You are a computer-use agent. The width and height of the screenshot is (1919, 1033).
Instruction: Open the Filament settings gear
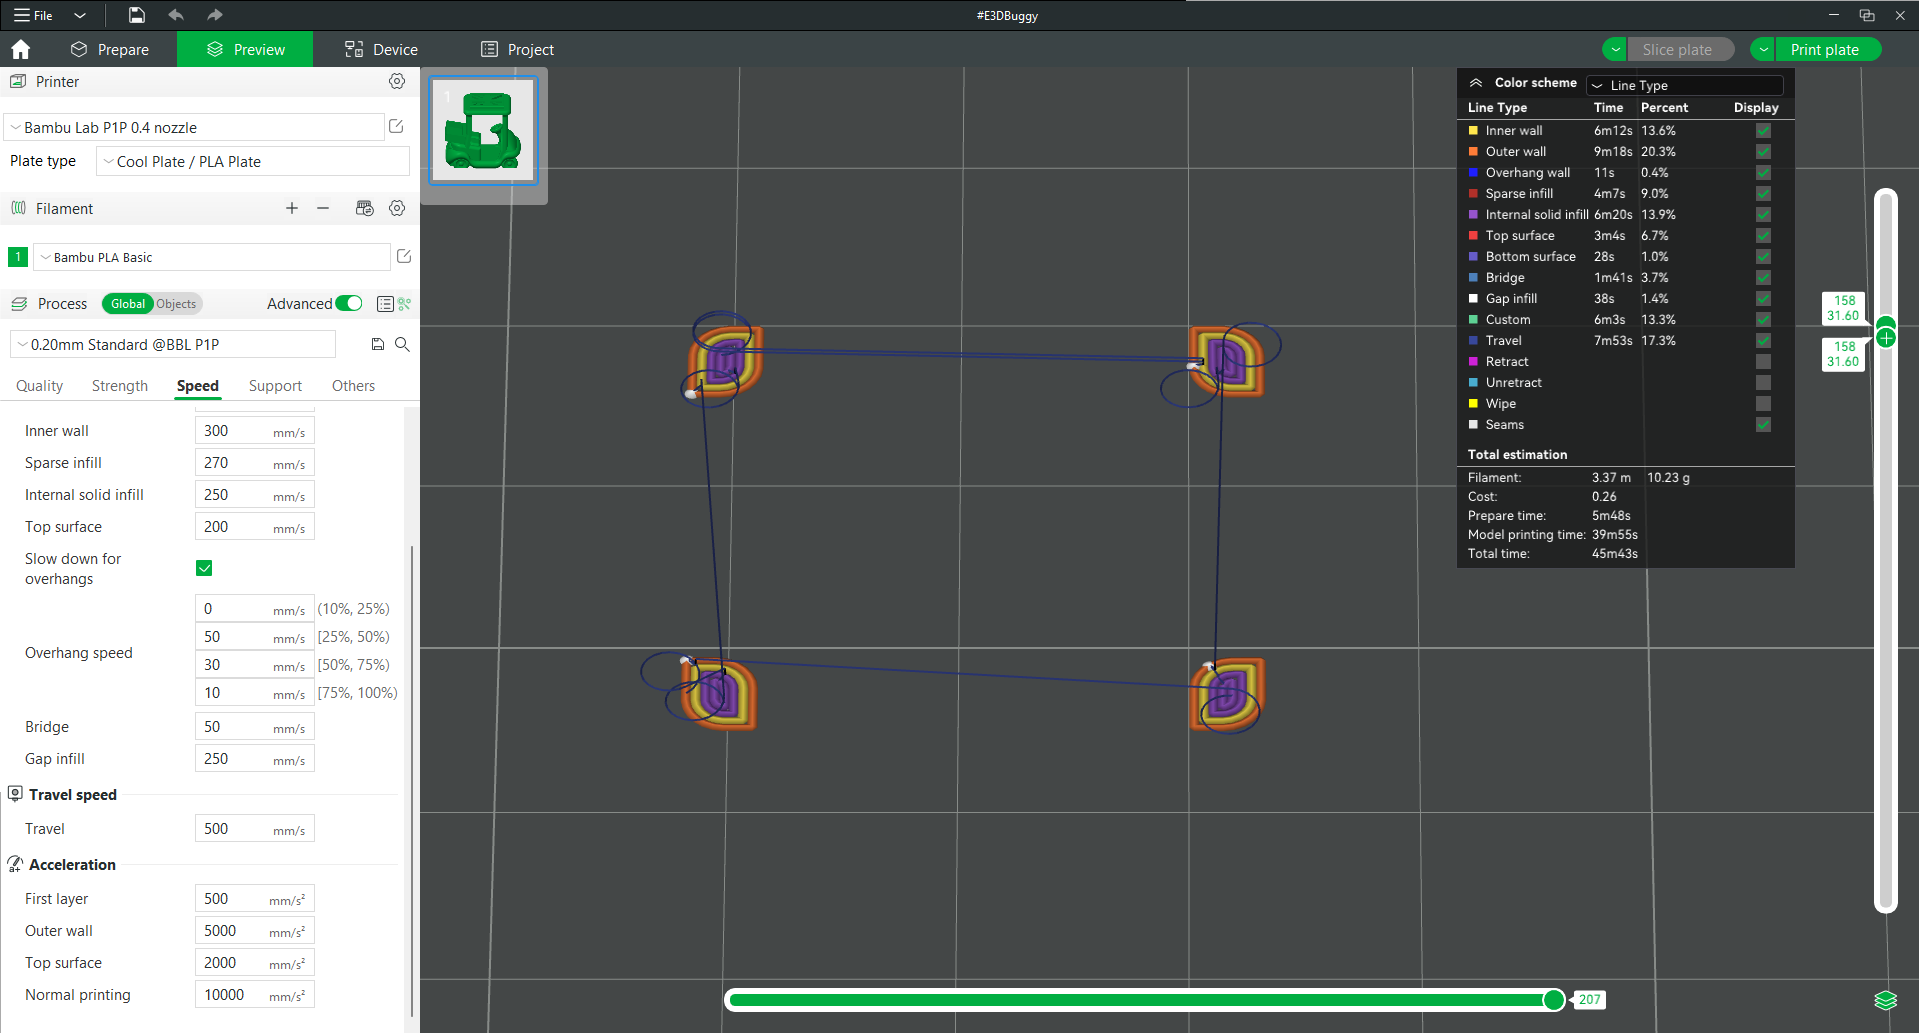tap(397, 208)
